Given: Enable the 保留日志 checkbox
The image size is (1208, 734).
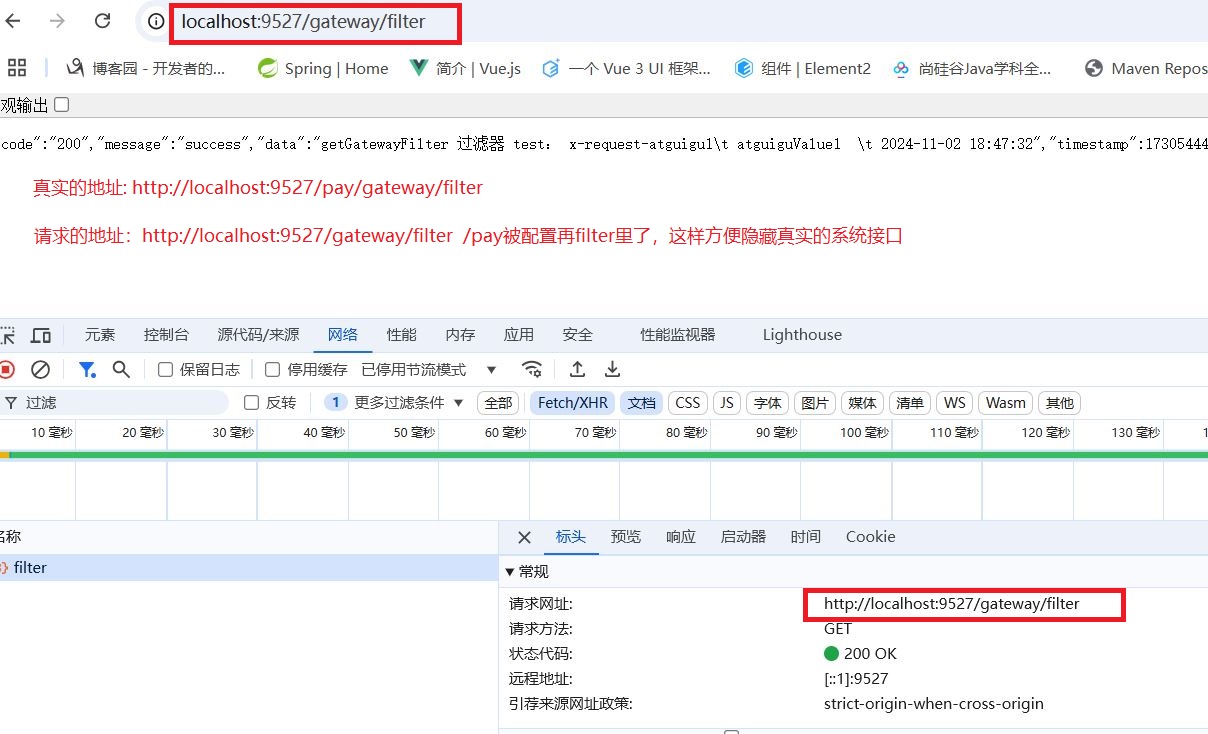Looking at the screenshot, I should point(164,370).
